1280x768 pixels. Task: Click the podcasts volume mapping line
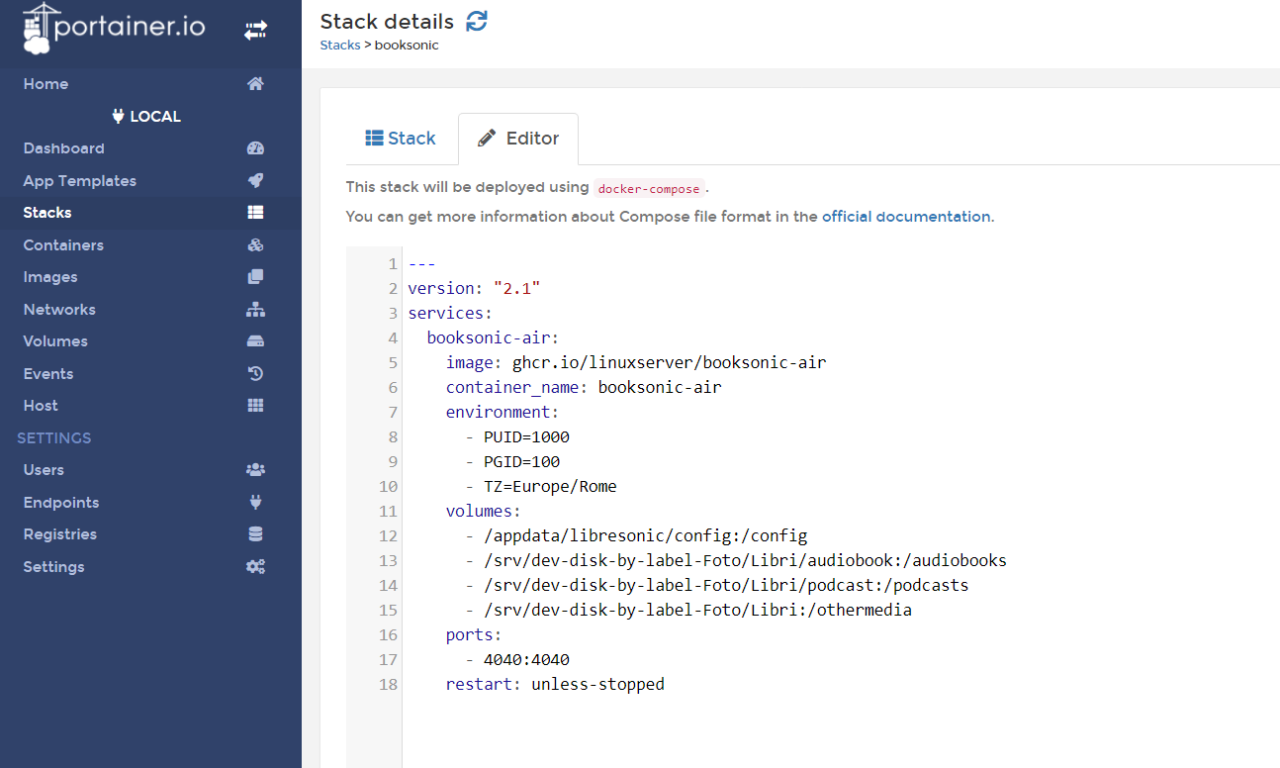click(x=717, y=585)
